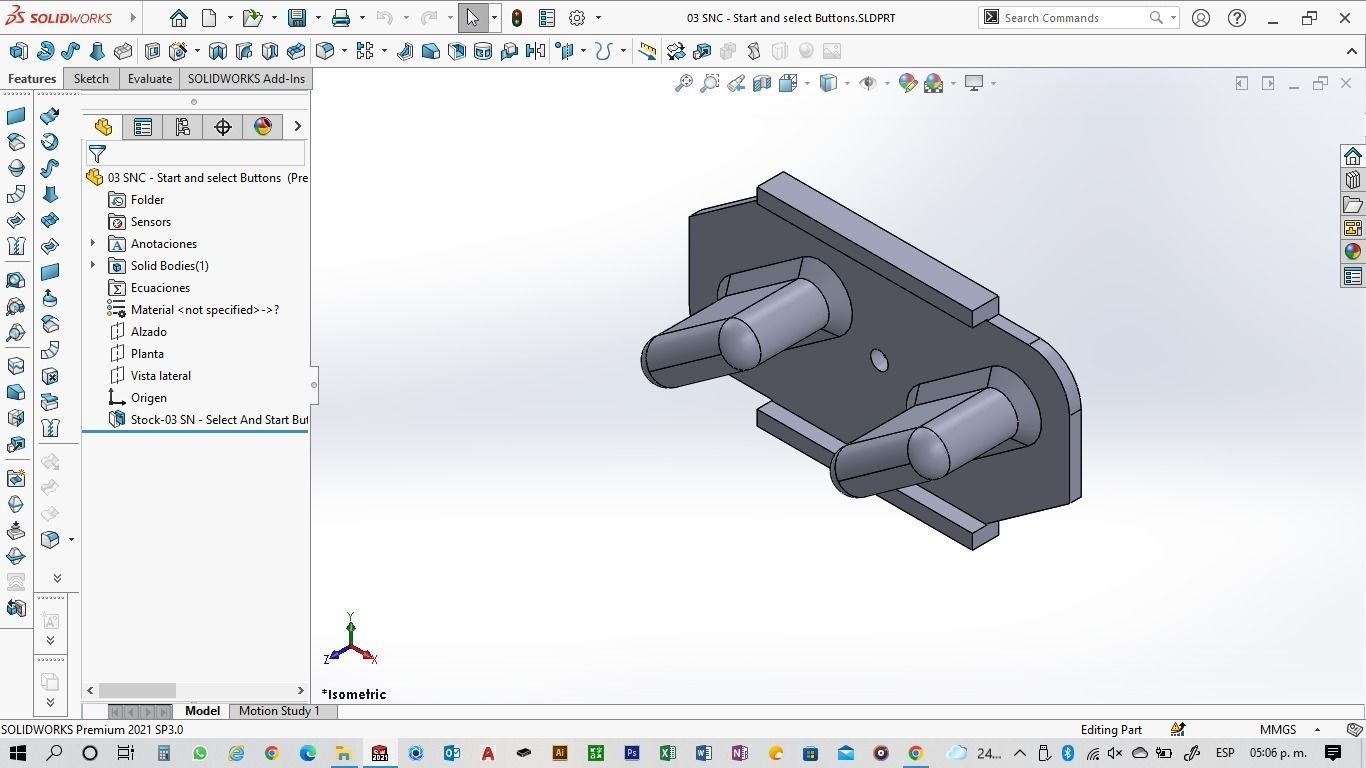The width and height of the screenshot is (1366, 768).
Task: Open the View Settings monitor dropdown
Action: pos(992,83)
